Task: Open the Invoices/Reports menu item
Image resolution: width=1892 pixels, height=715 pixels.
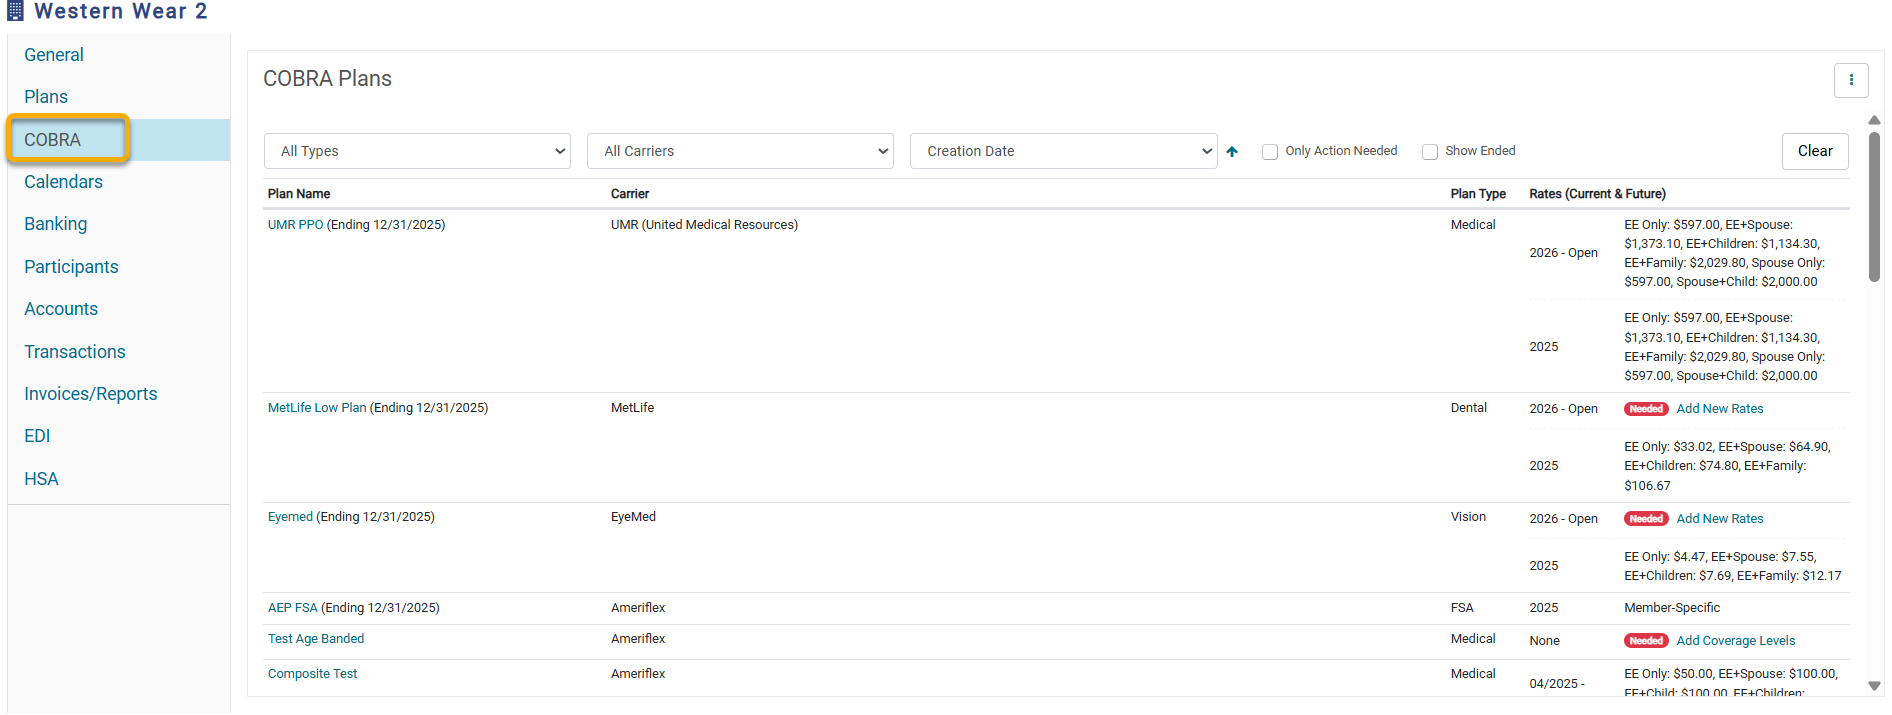Action: coord(90,394)
